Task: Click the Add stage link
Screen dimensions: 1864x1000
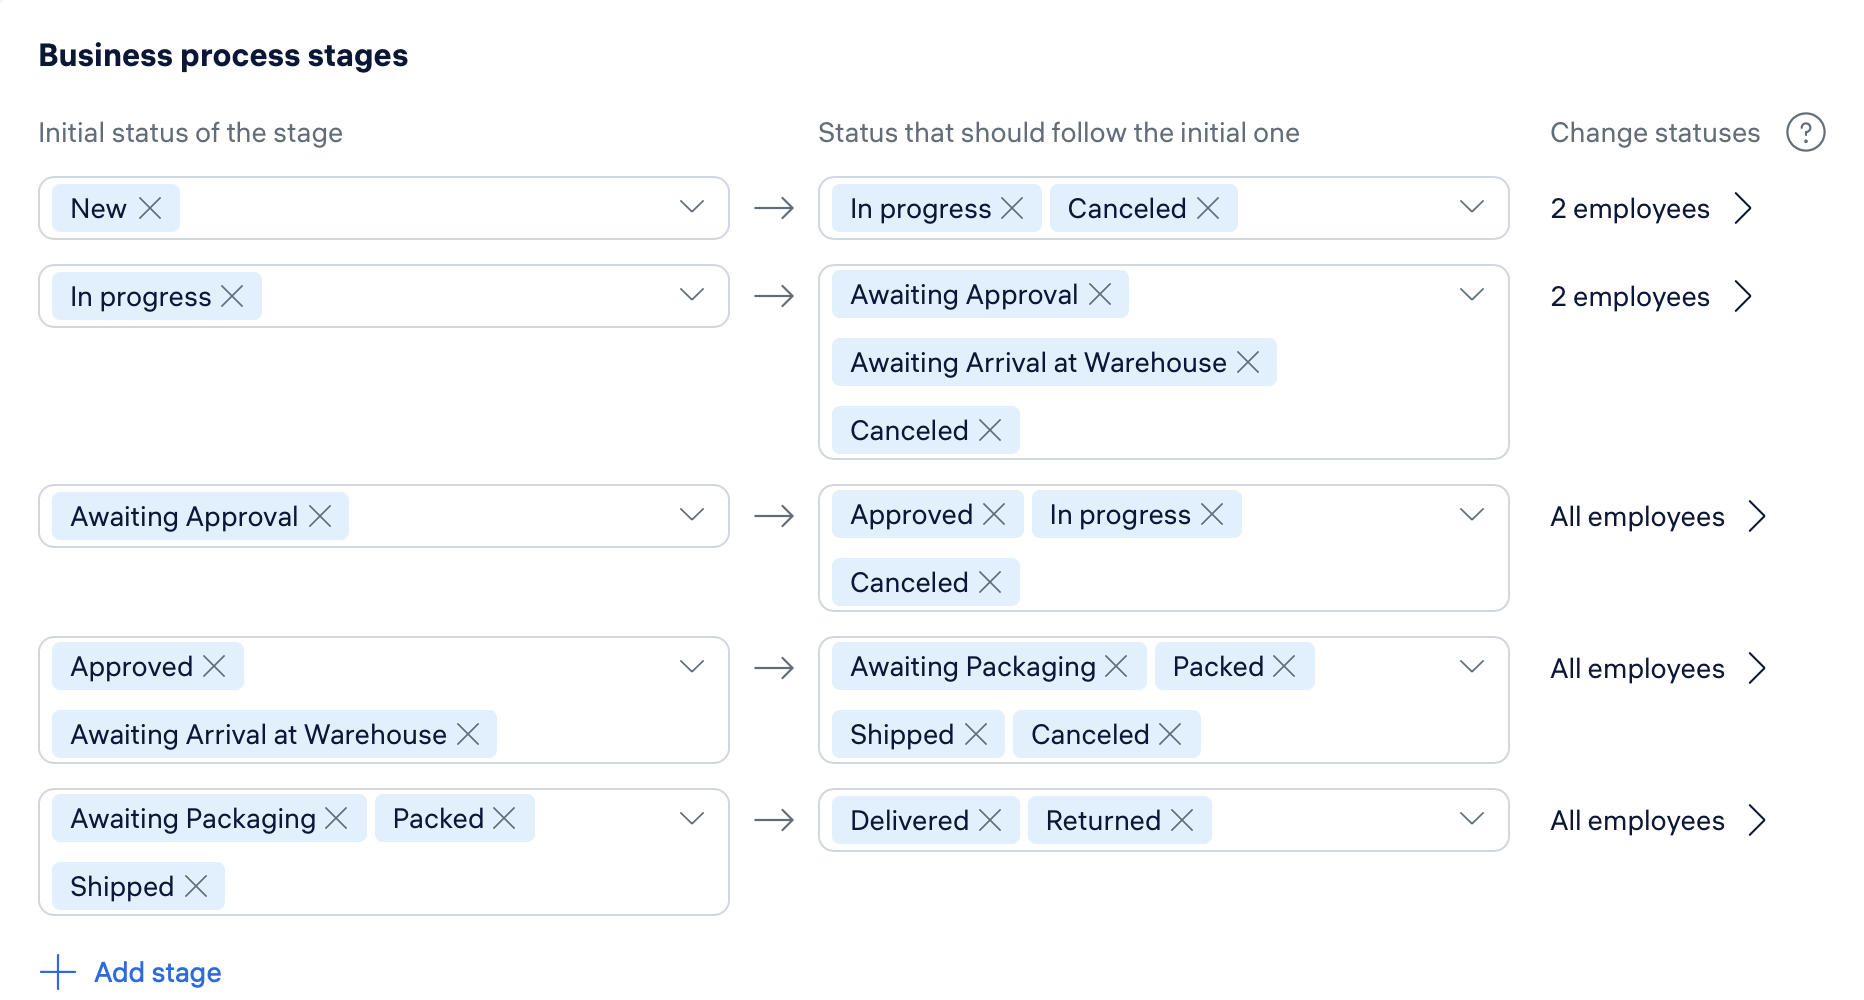Action: pyautogui.click(x=158, y=972)
